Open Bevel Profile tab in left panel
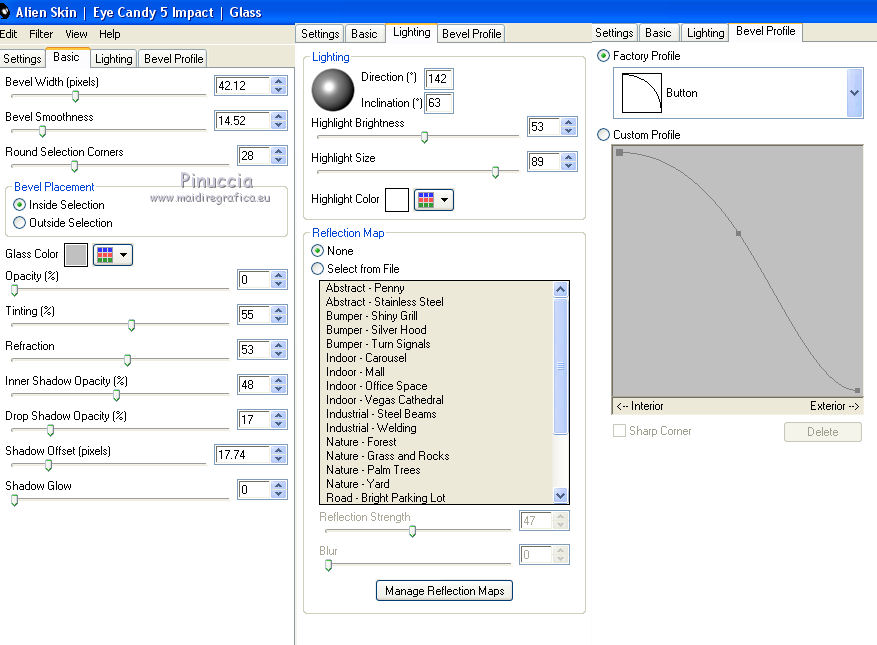This screenshot has height=645, width=877. [x=173, y=59]
